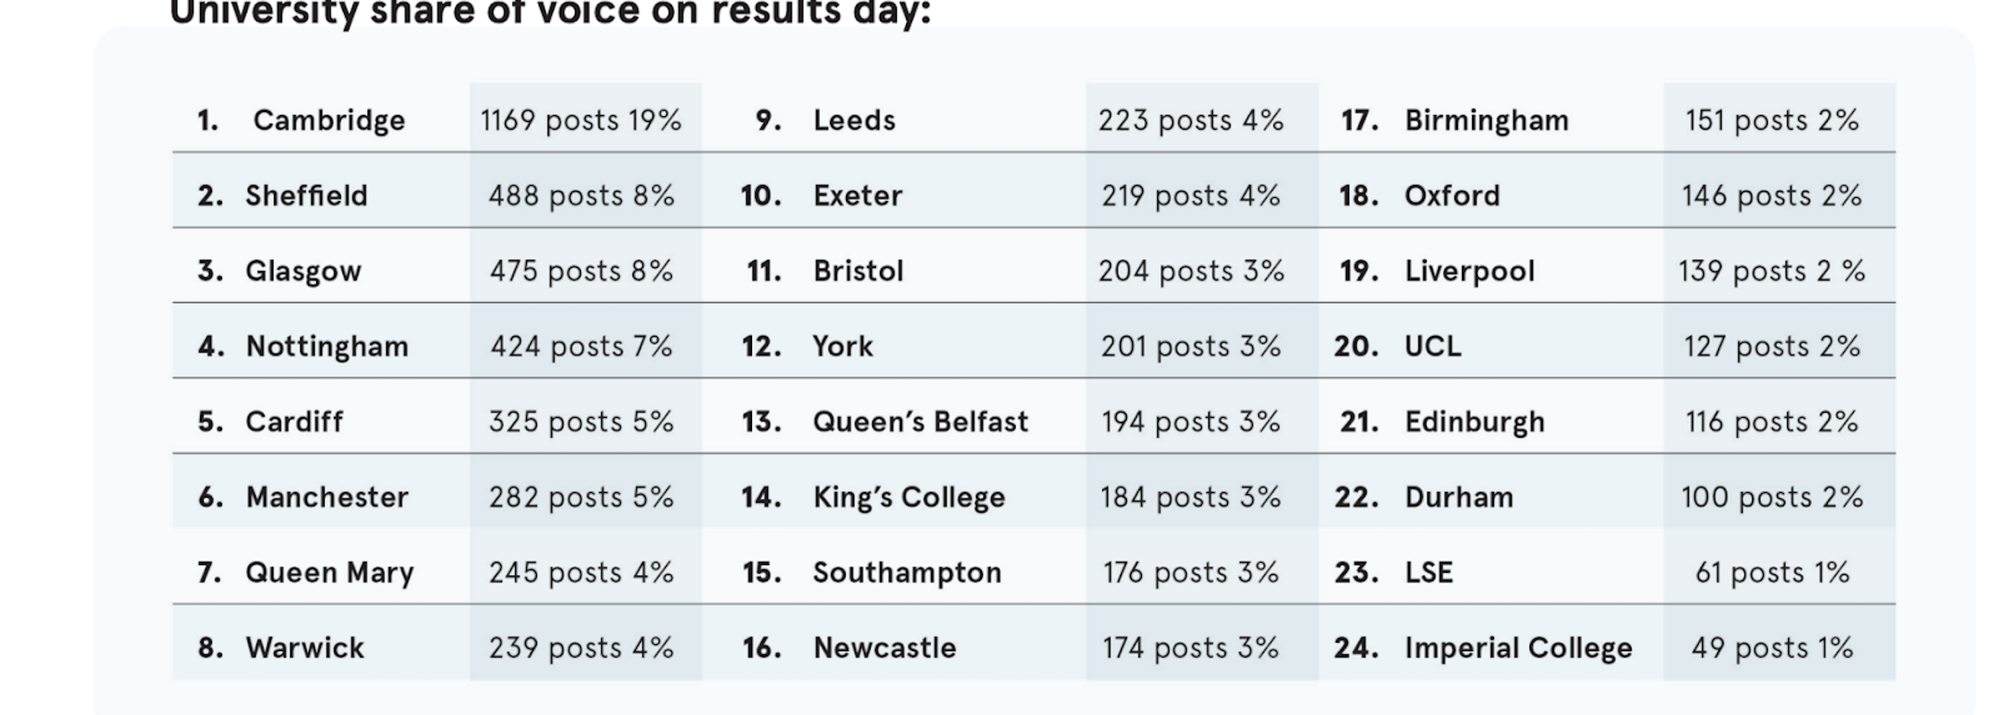Image resolution: width=2000 pixels, height=715 pixels.
Task: Select the Durham row label
Action: coord(1458,497)
